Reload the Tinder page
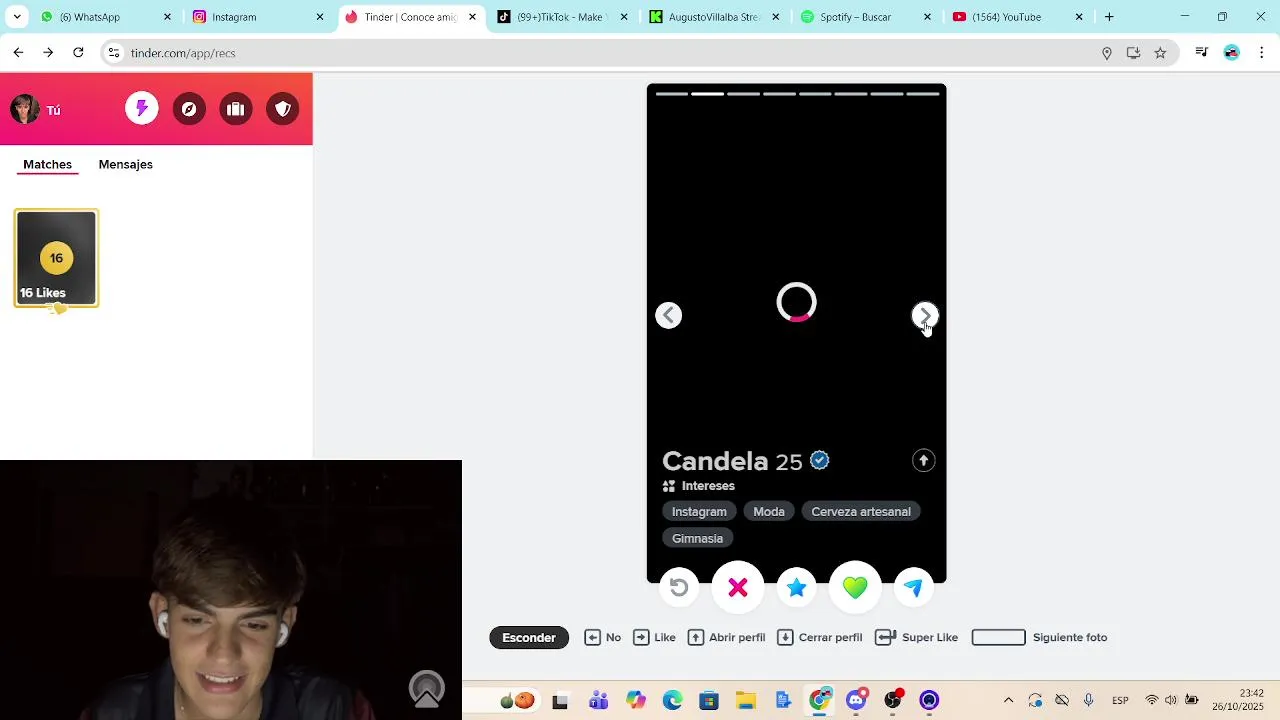Viewport: 1280px width, 720px height. click(x=78, y=53)
